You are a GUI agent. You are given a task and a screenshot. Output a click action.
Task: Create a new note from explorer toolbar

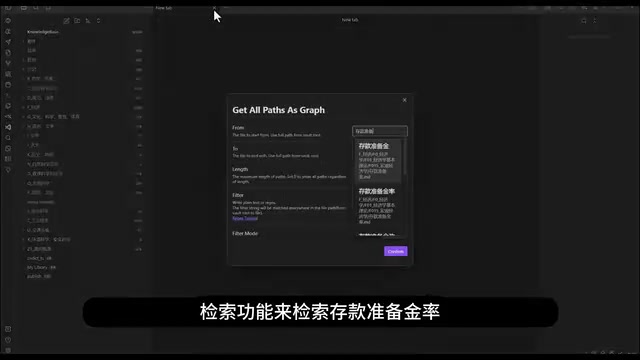[x=66, y=21]
